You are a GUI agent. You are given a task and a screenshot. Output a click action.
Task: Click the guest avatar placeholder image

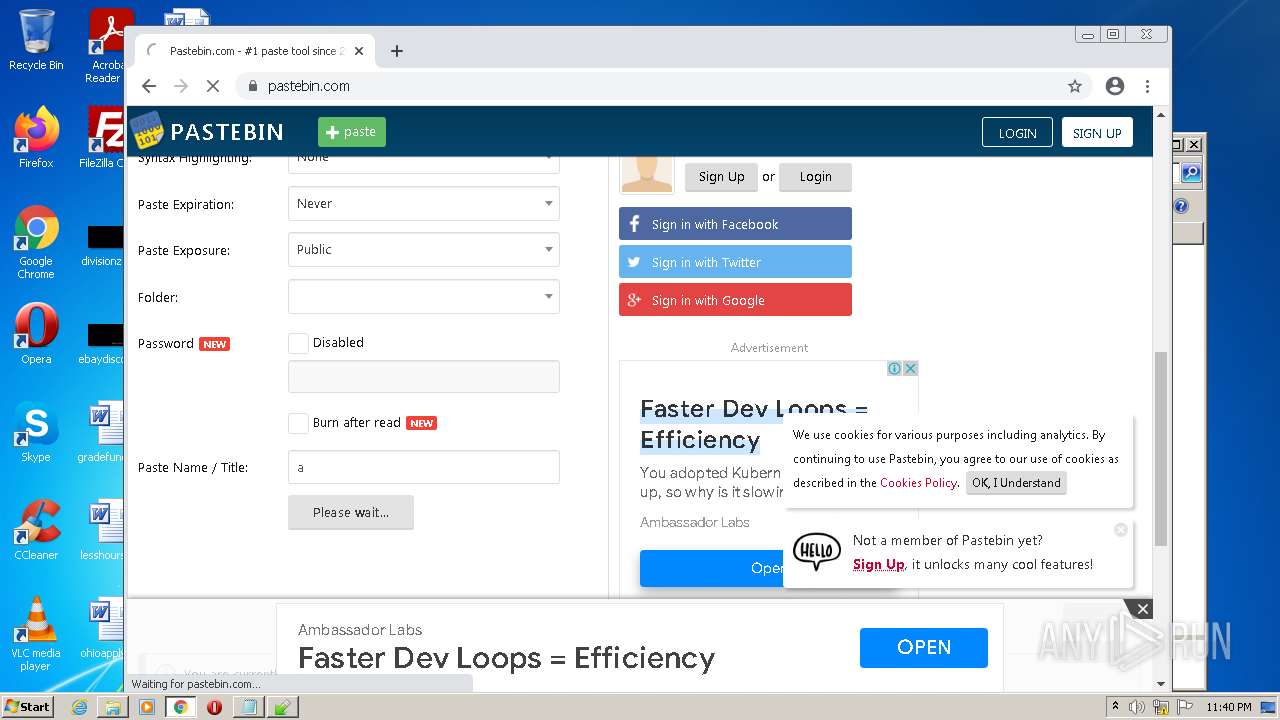(647, 174)
